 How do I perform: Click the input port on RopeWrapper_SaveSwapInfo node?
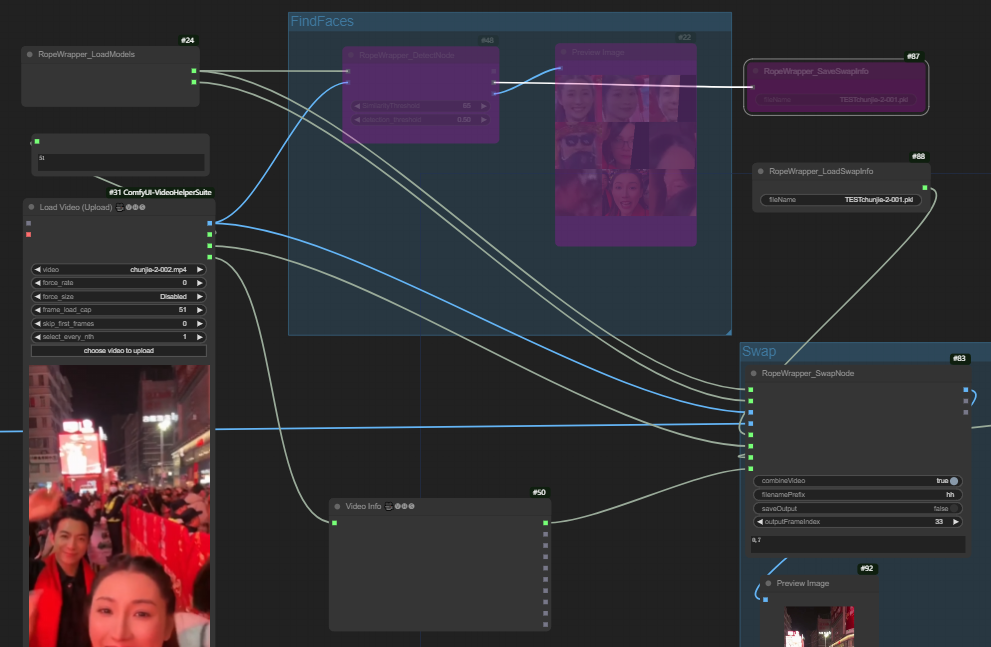[752, 87]
